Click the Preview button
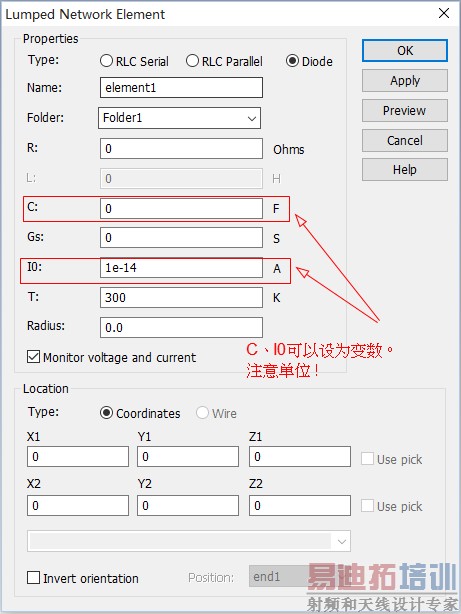Viewport: 461px width, 614px height. click(405, 110)
